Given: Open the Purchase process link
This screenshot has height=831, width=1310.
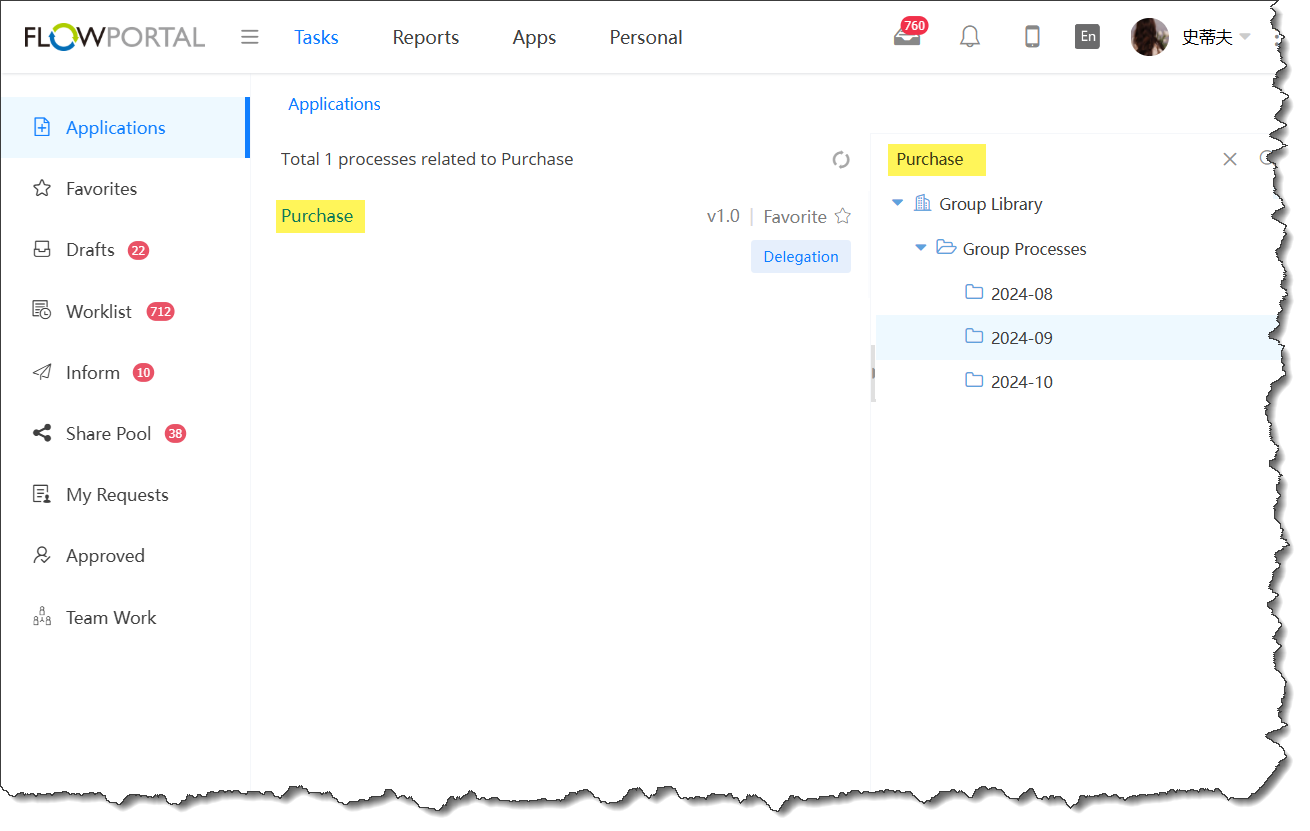Looking at the screenshot, I should (x=317, y=216).
